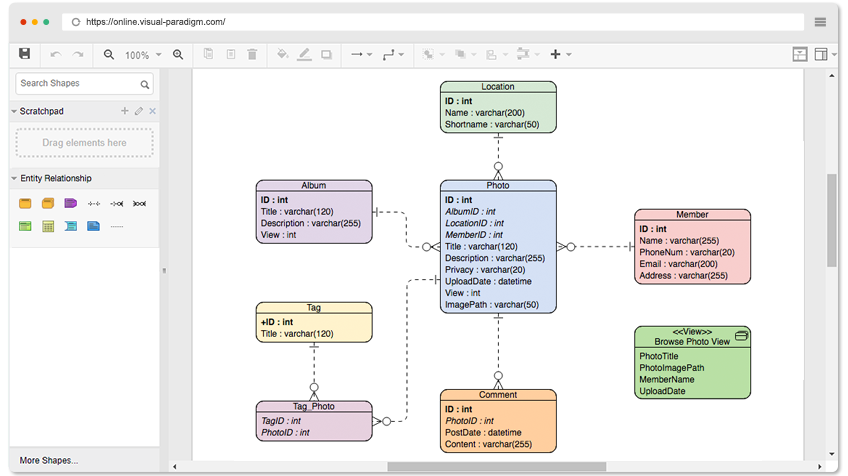Open the connection arrow style dropdown arrow
848x476 pixels.
pos(369,55)
